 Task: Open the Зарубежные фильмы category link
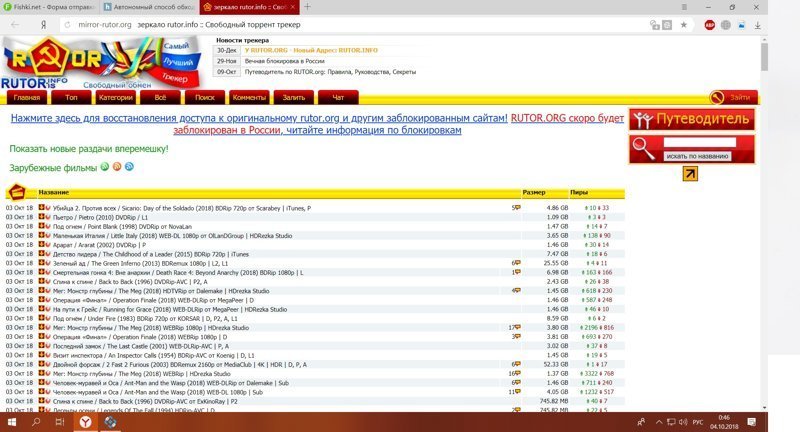[x=53, y=168]
